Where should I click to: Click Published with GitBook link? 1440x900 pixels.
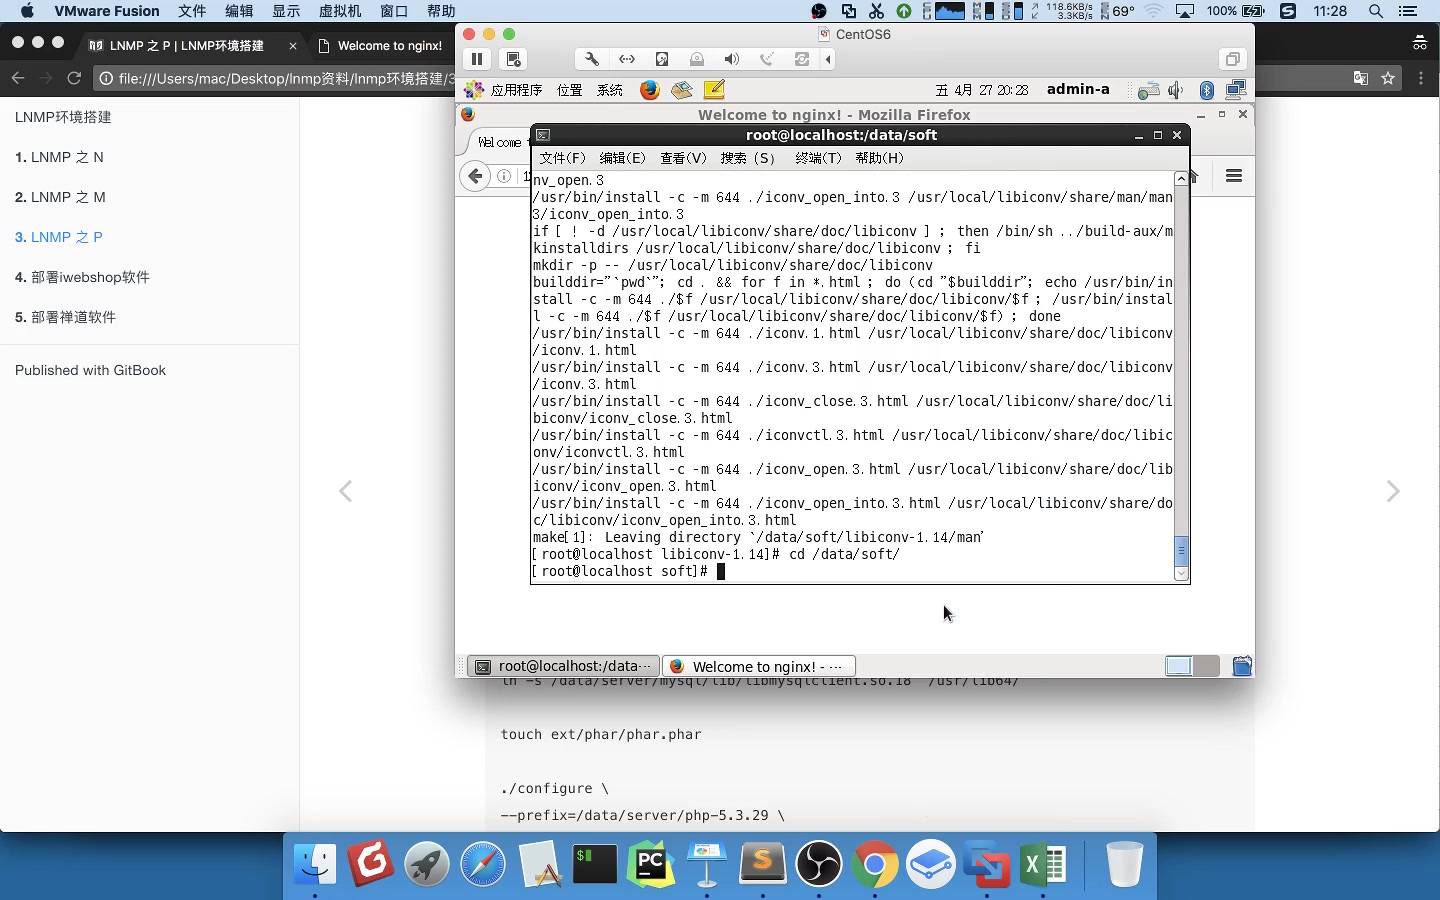90,370
